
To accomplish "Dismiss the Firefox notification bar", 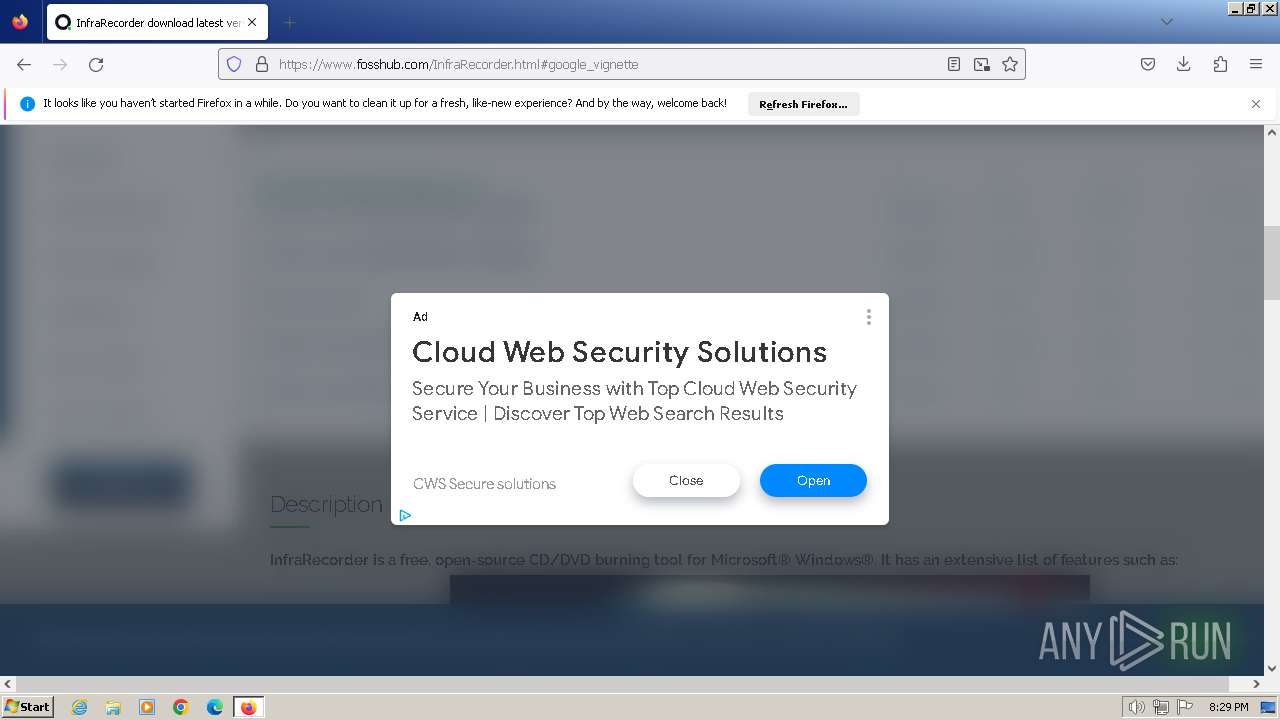I will click(x=1256, y=104).
